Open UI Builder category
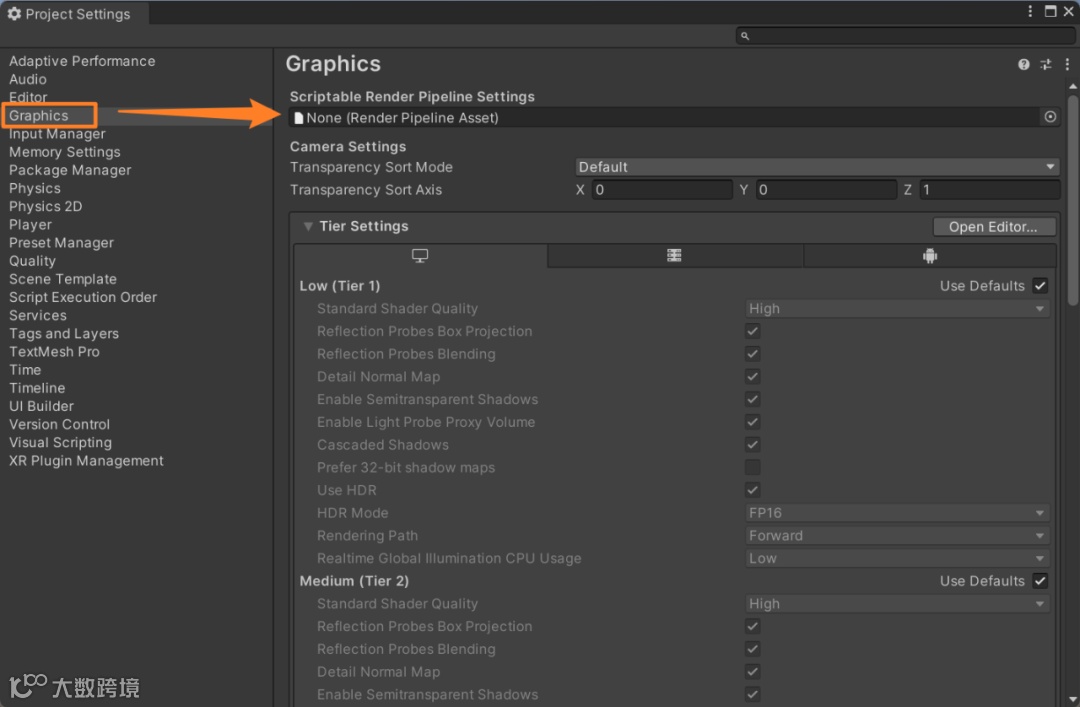1080x707 pixels. coord(41,407)
